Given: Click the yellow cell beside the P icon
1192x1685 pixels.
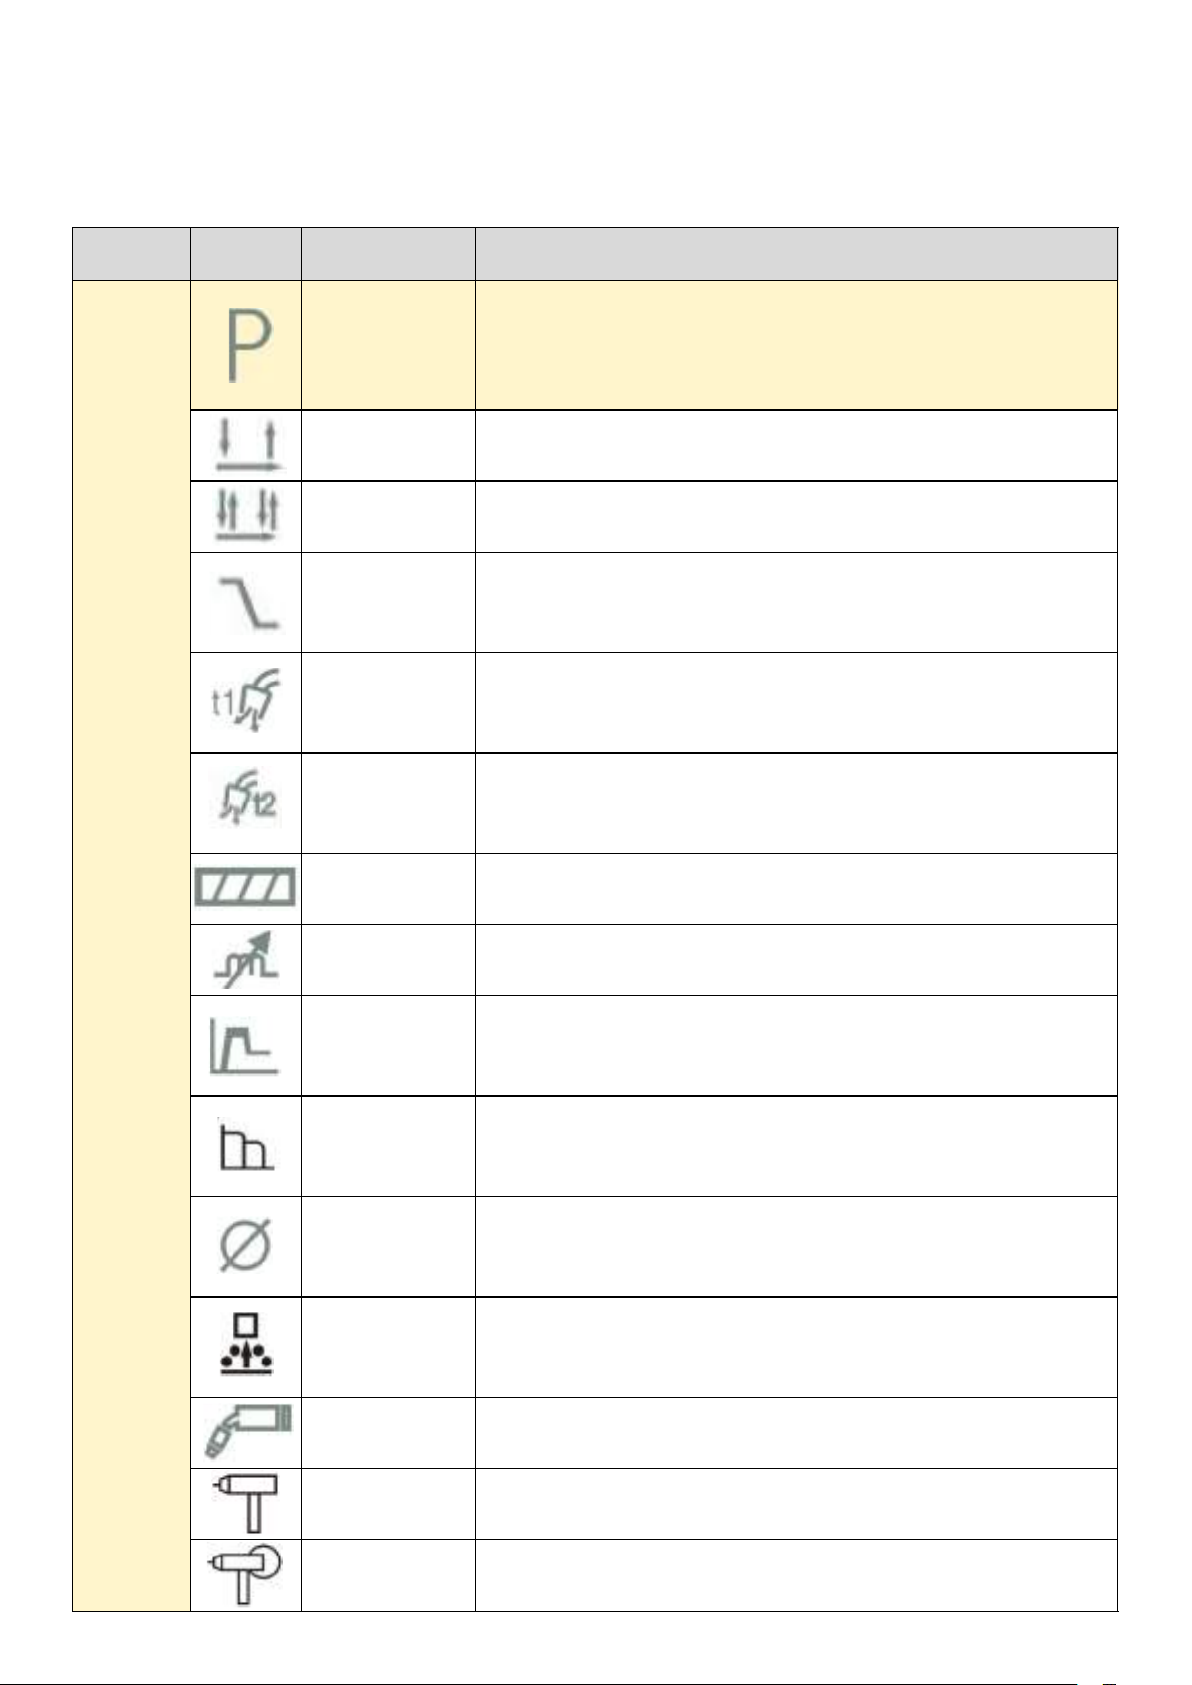Looking at the screenshot, I should click(388, 345).
